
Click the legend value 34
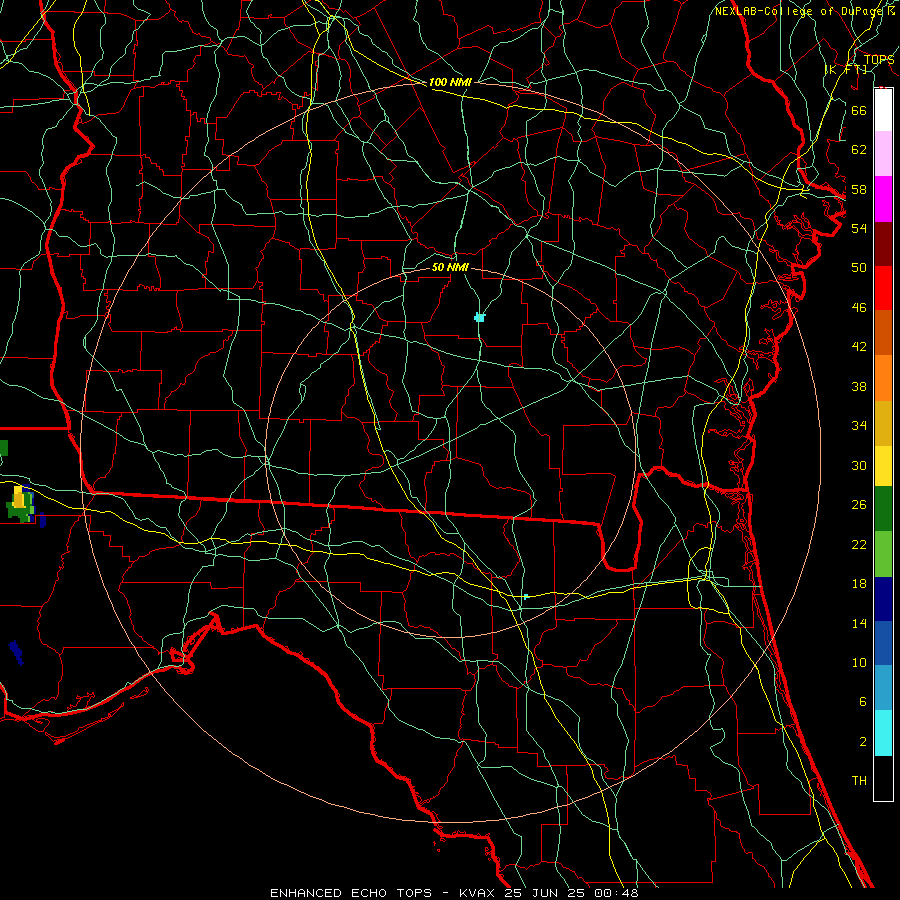859,425
